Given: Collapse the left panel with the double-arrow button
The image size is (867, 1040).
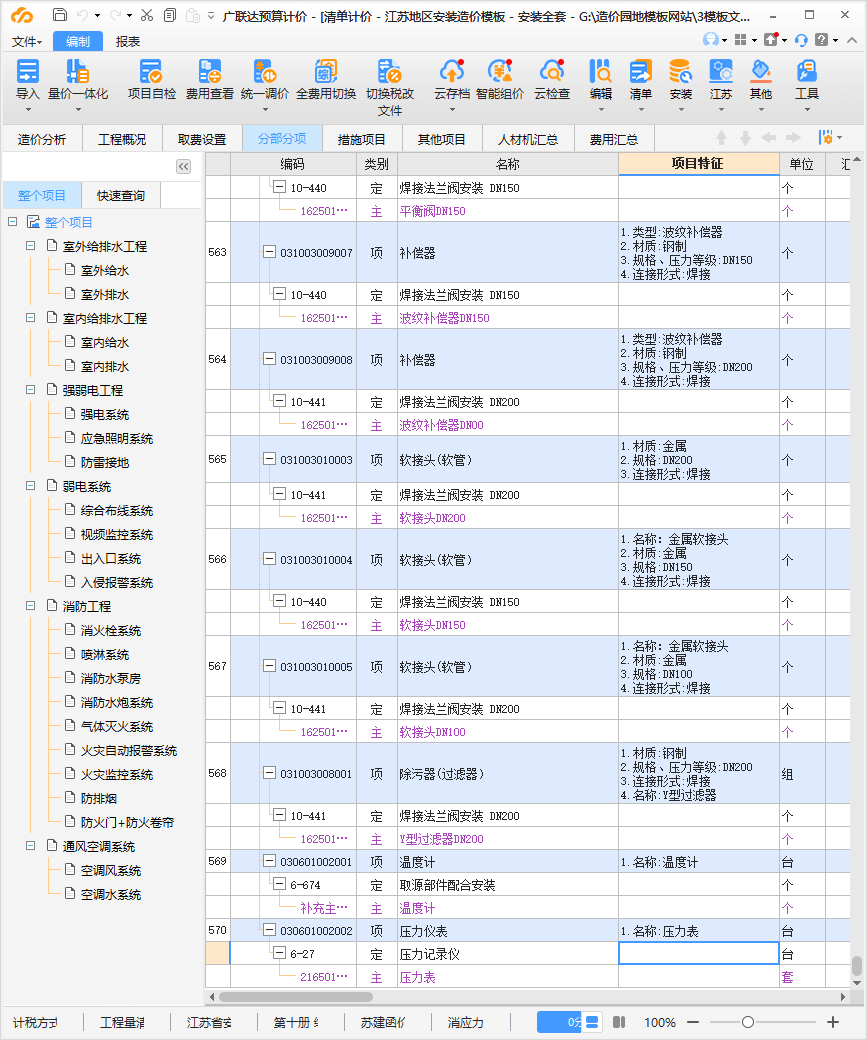Looking at the screenshot, I should 183,167.
